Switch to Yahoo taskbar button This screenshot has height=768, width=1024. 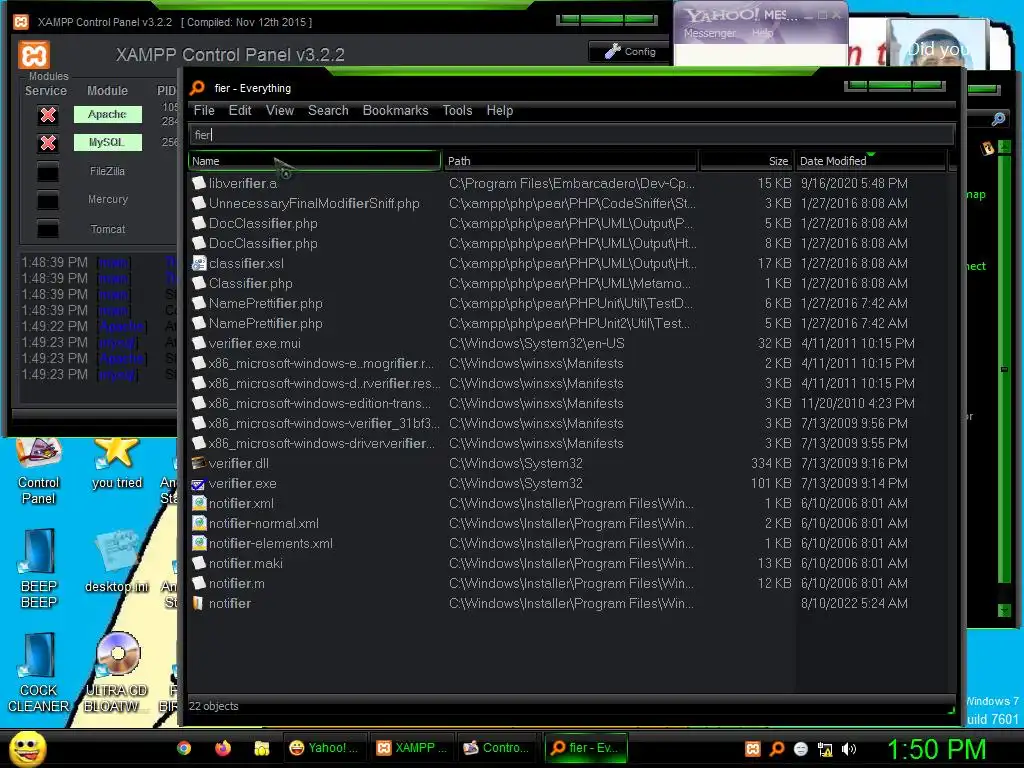[x=324, y=748]
